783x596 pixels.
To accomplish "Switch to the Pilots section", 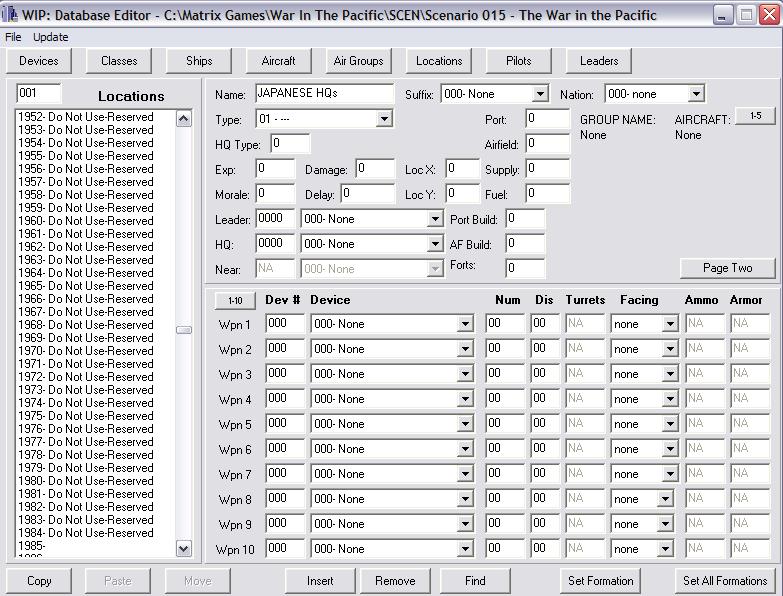I will click(518, 61).
